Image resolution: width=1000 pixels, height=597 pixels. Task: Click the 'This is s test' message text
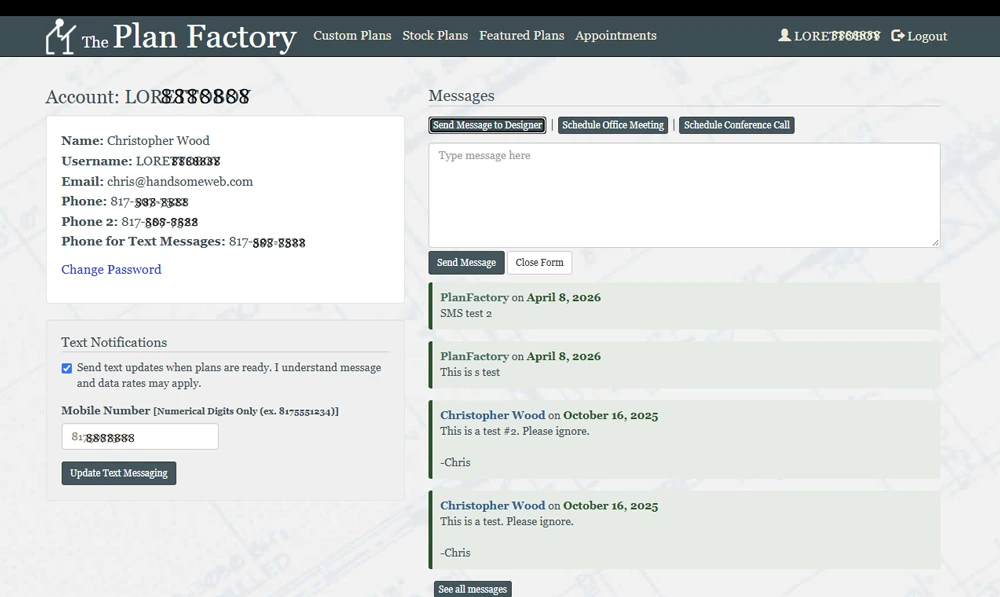click(470, 372)
